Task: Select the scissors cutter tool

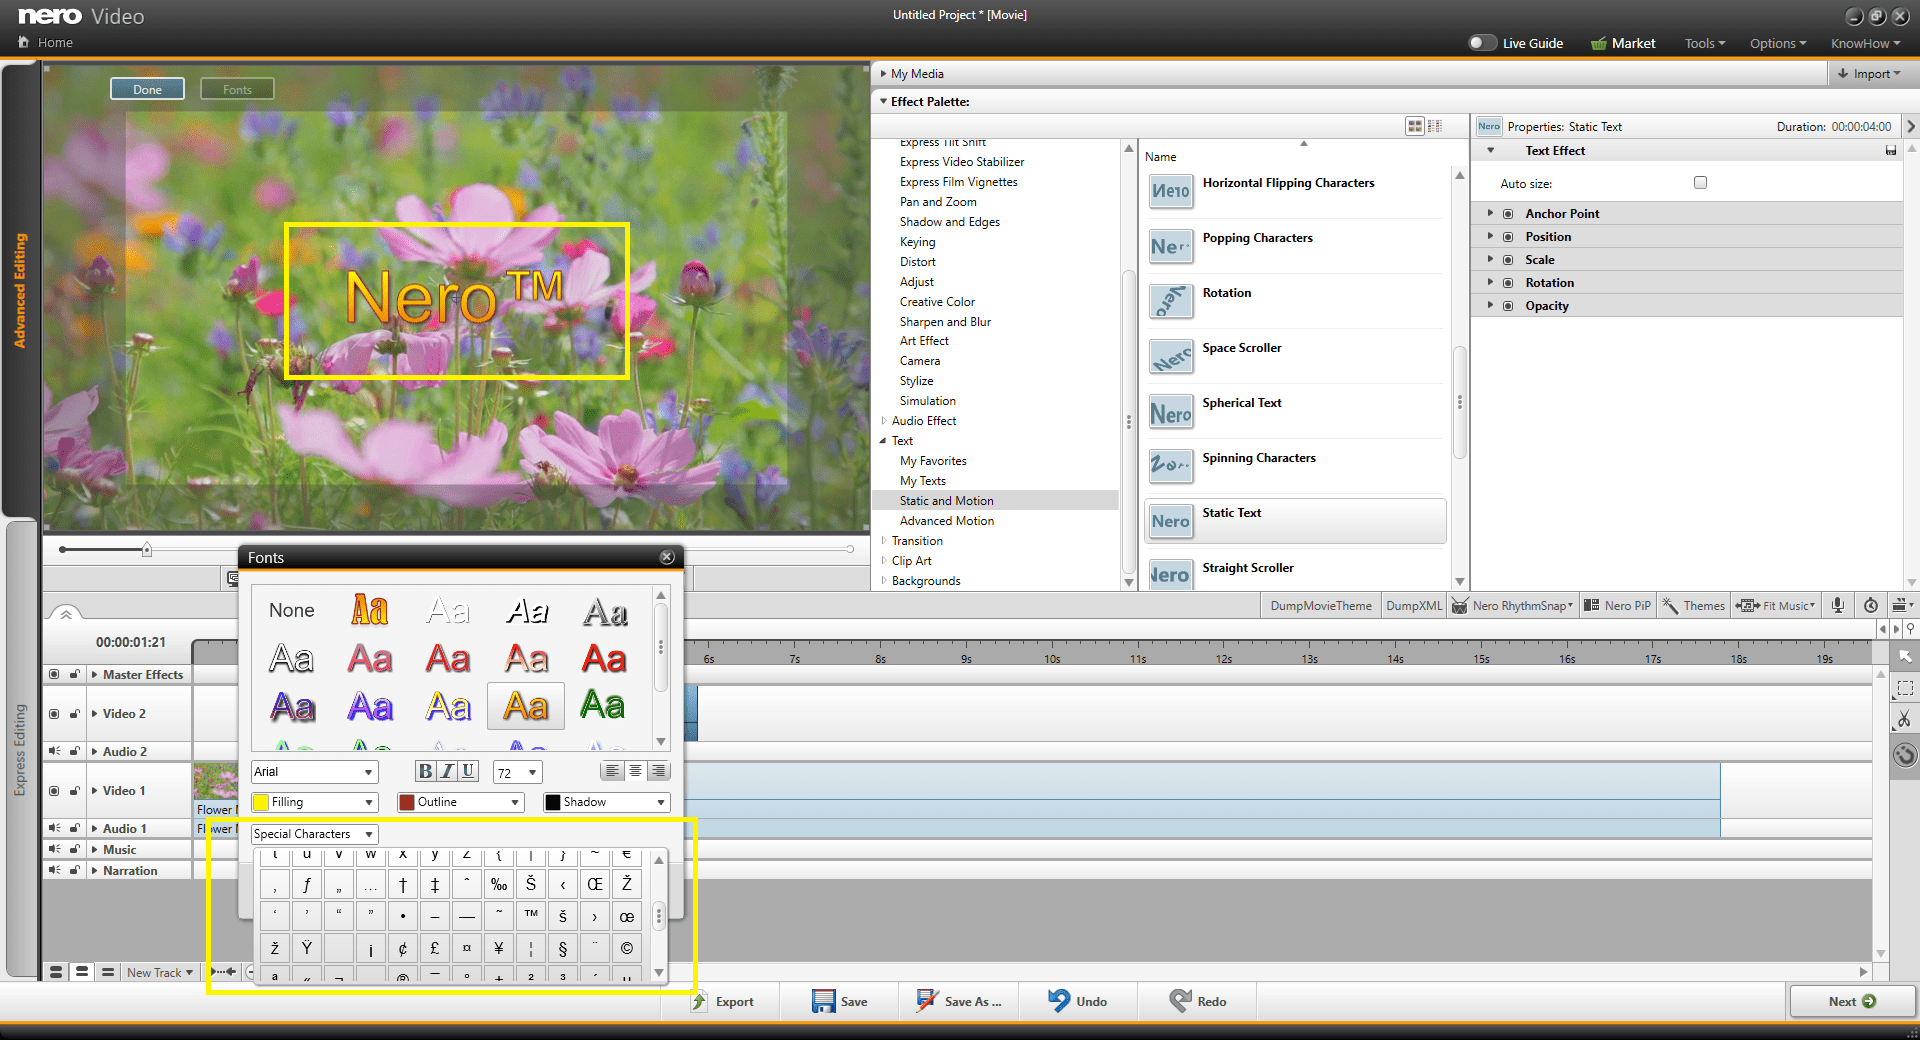Action: 1905,719
